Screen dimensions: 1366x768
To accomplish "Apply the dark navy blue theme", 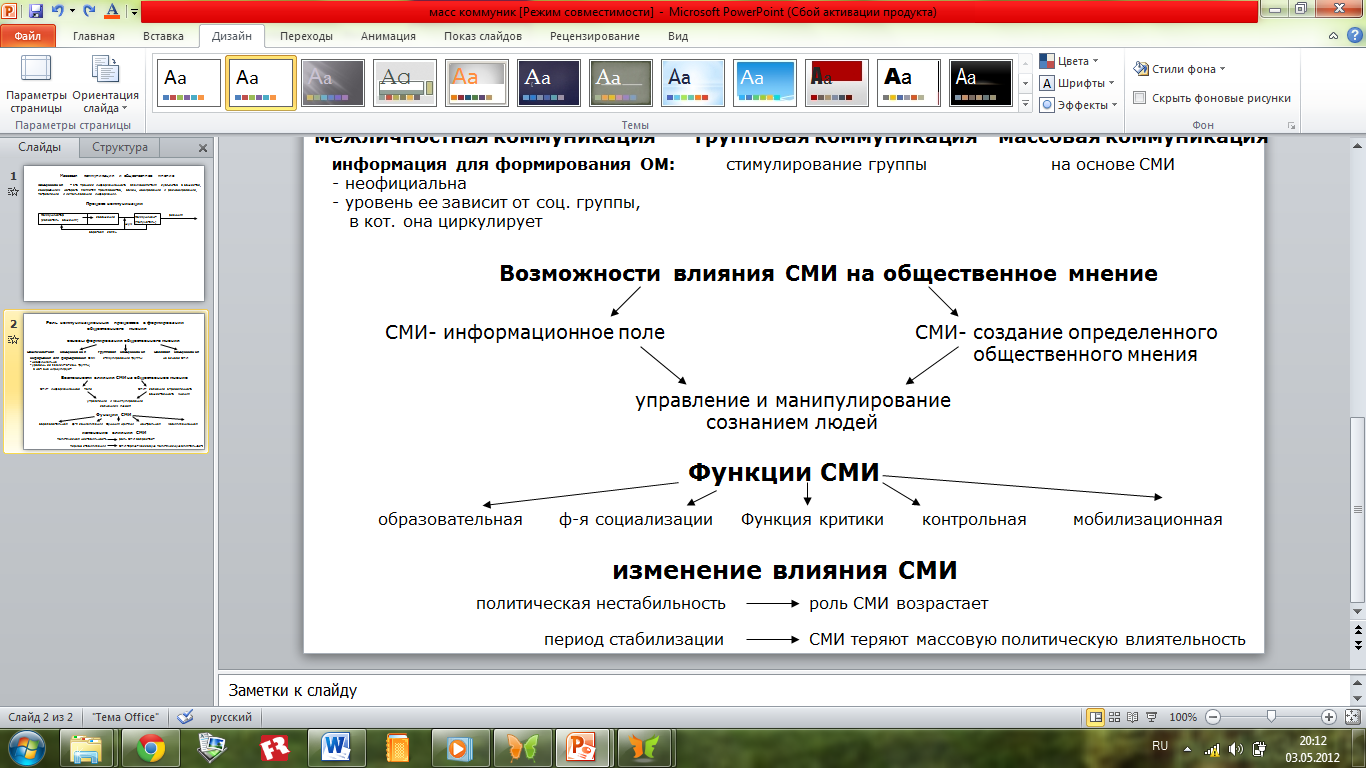I will click(549, 83).
